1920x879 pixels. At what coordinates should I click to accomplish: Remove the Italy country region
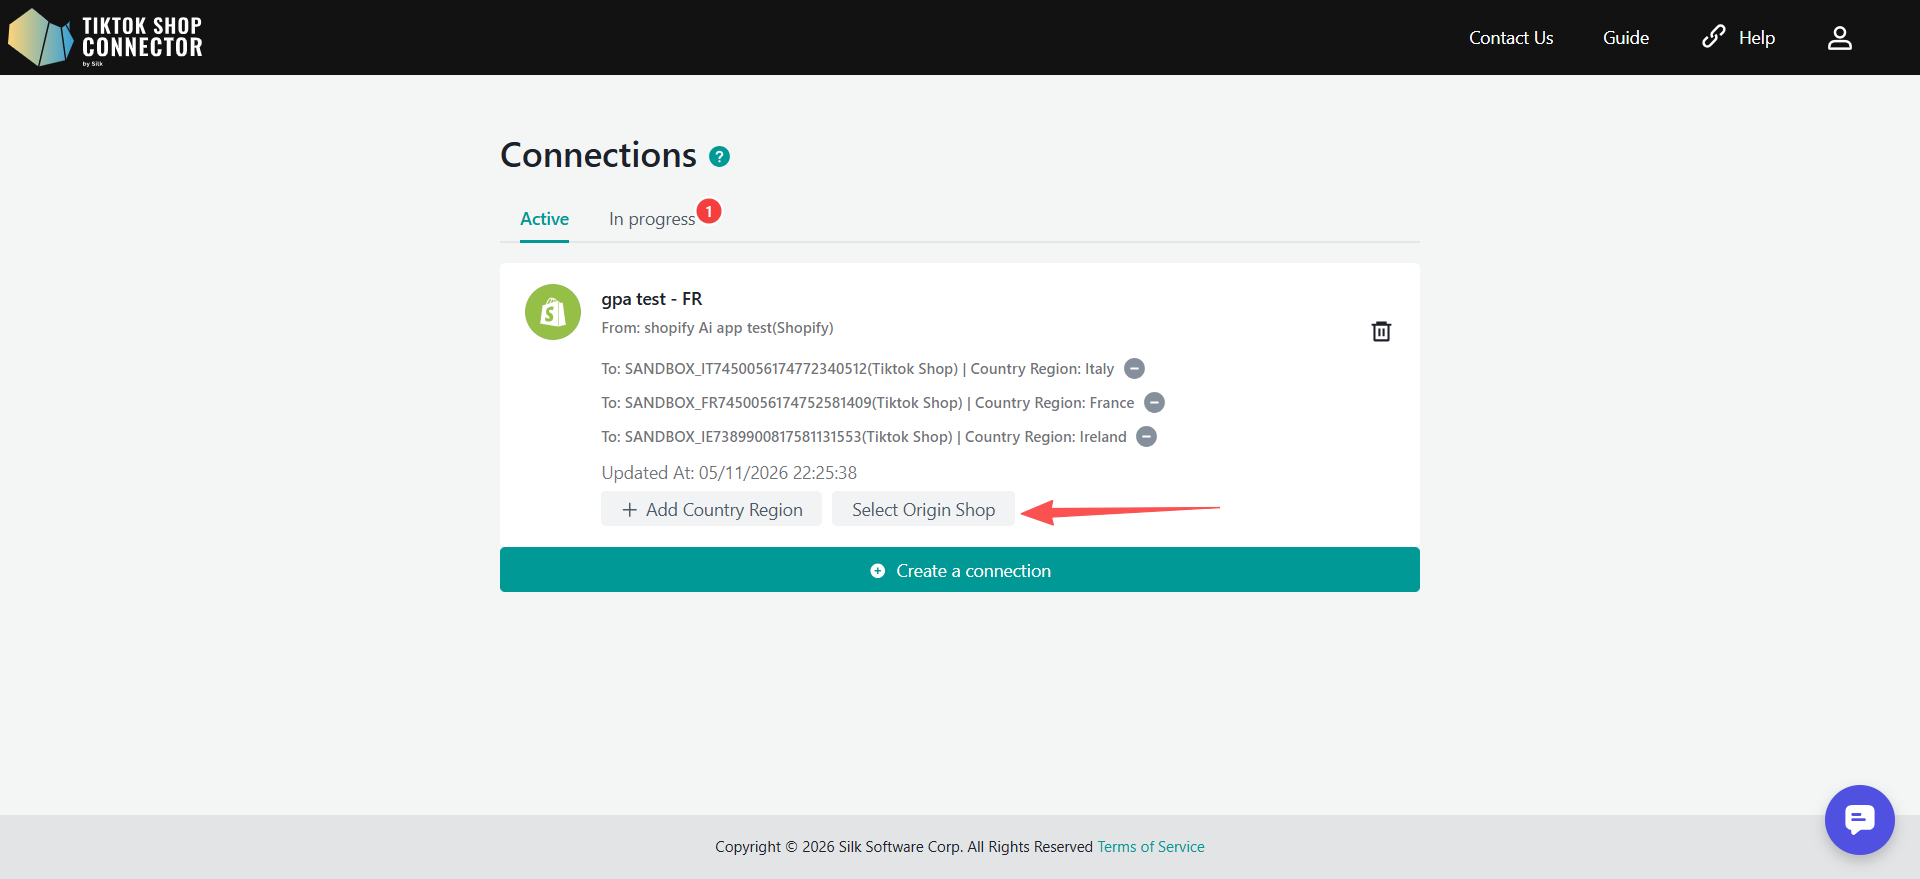[1134, 369]
